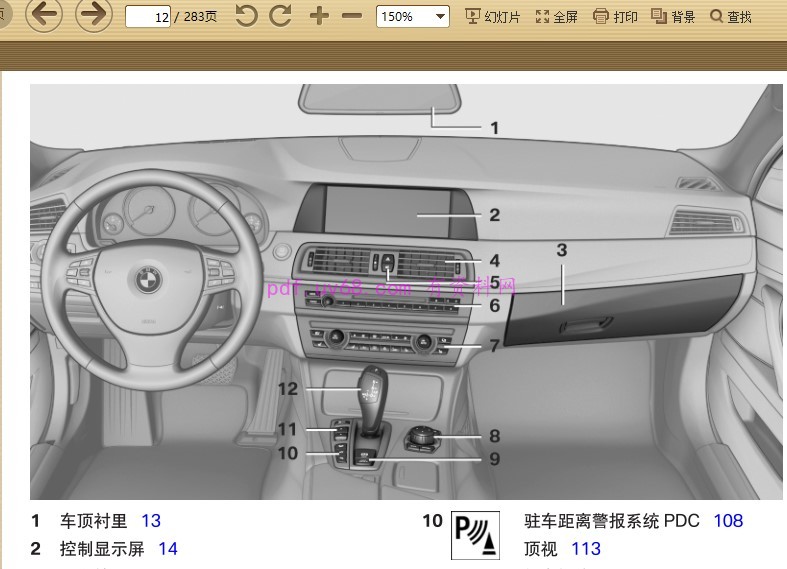Click the 283页 total pages label
The width and height of the screenshot is (787, 569).
[x=200, y=17]
